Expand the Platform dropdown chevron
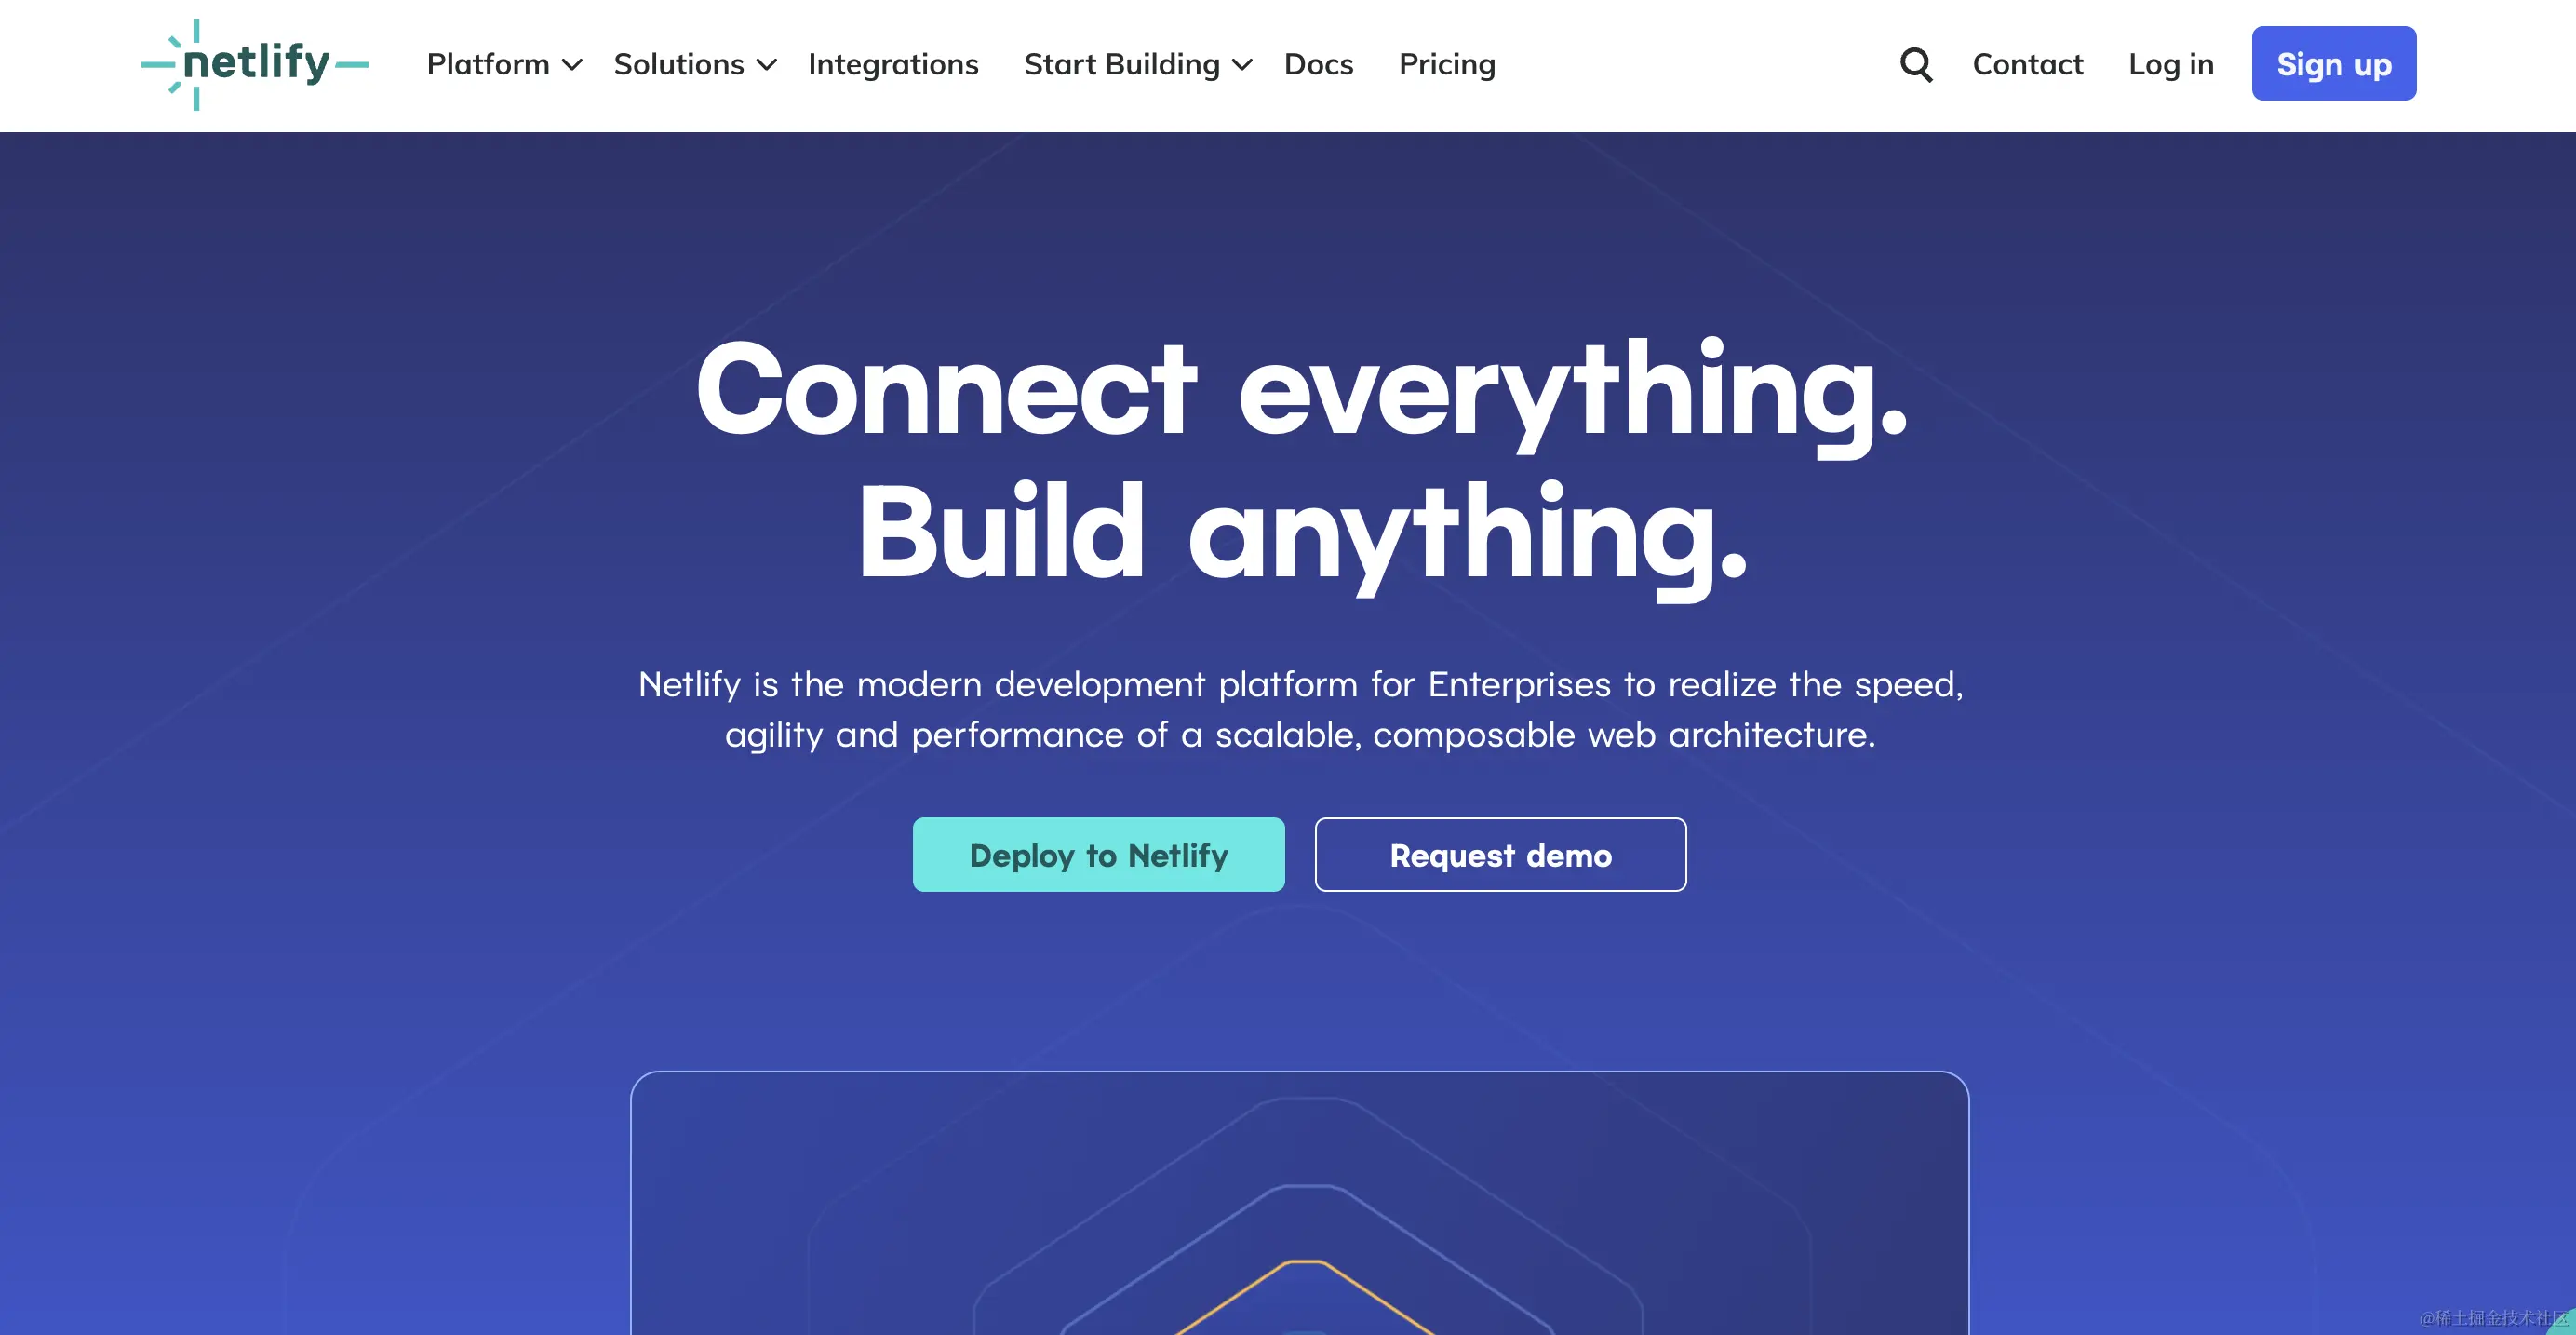 click(572, 65)
